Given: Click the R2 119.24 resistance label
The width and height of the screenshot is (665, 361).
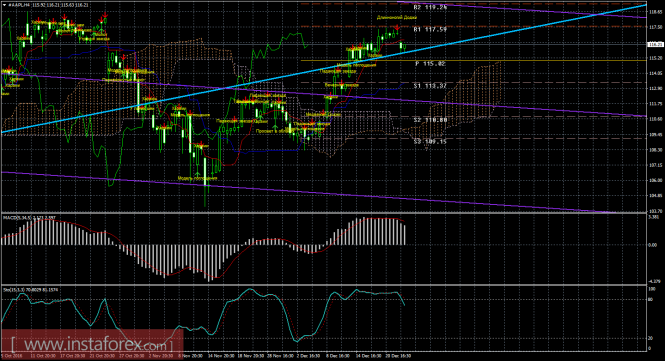Looking at the screenshot, I should [x=430, y=7].
